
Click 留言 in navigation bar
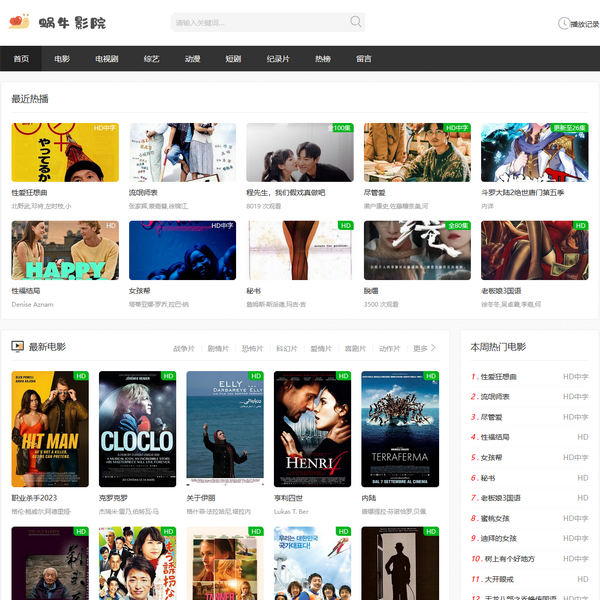pyautogui.click(x=364, y=59)
